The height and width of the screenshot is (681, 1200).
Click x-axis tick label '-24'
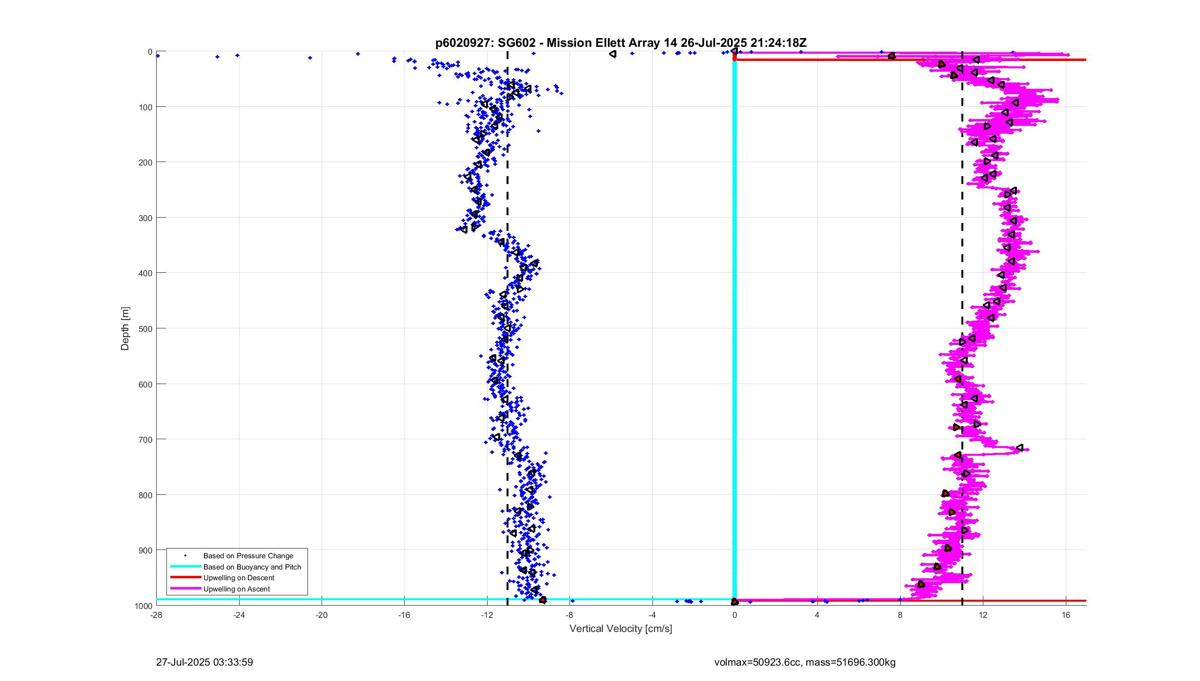(239, 615)
